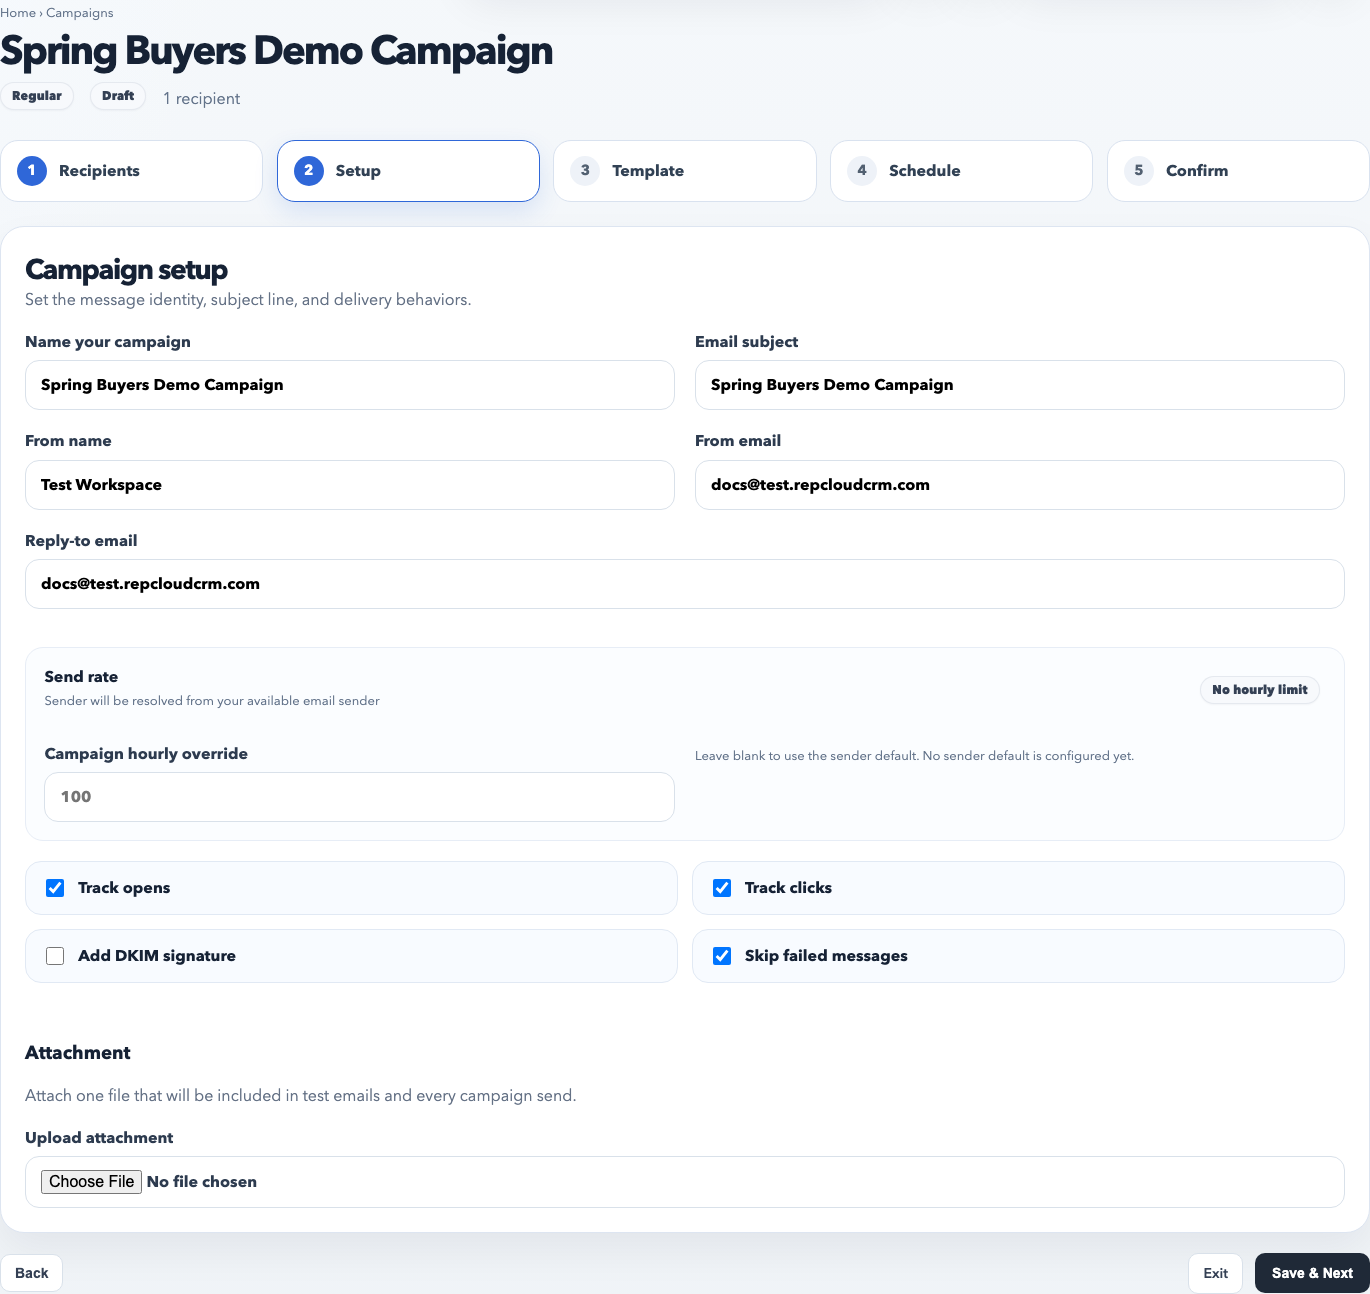Screen dimensions: 1370x1294
Task: Toggle the Track opens checkbox
Action: click(55, 888)
